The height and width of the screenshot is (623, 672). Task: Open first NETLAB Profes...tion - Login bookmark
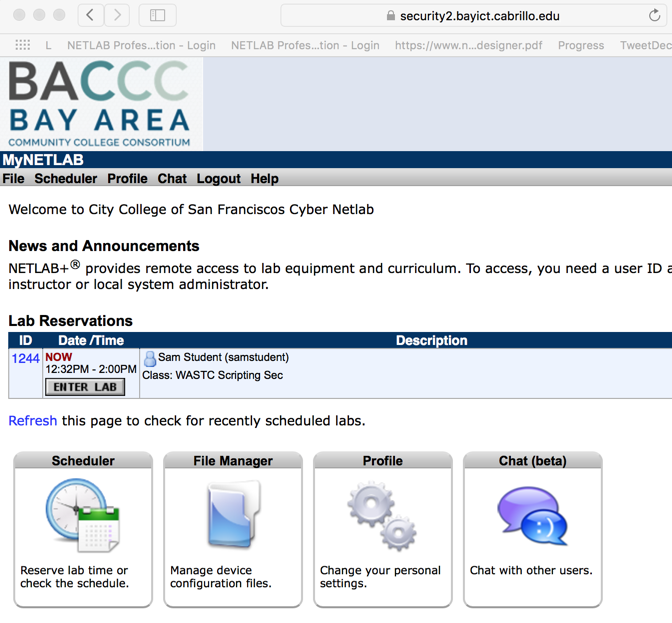click(141, 45)
